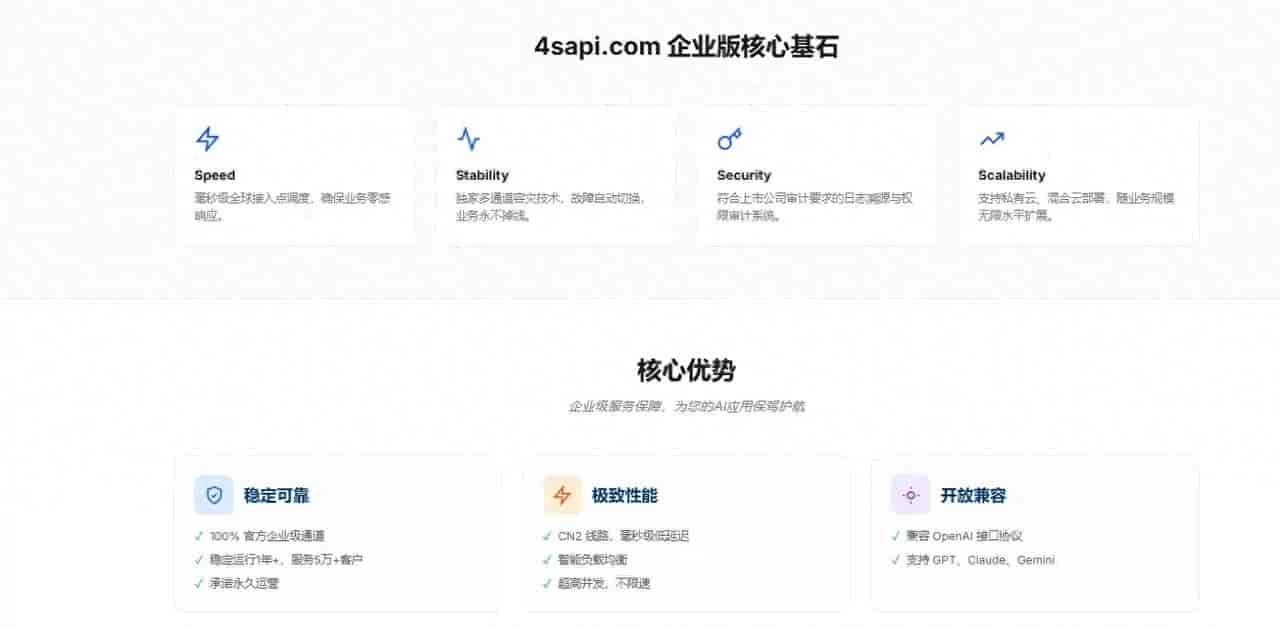Click the Scalability card title

(1012, 175)
